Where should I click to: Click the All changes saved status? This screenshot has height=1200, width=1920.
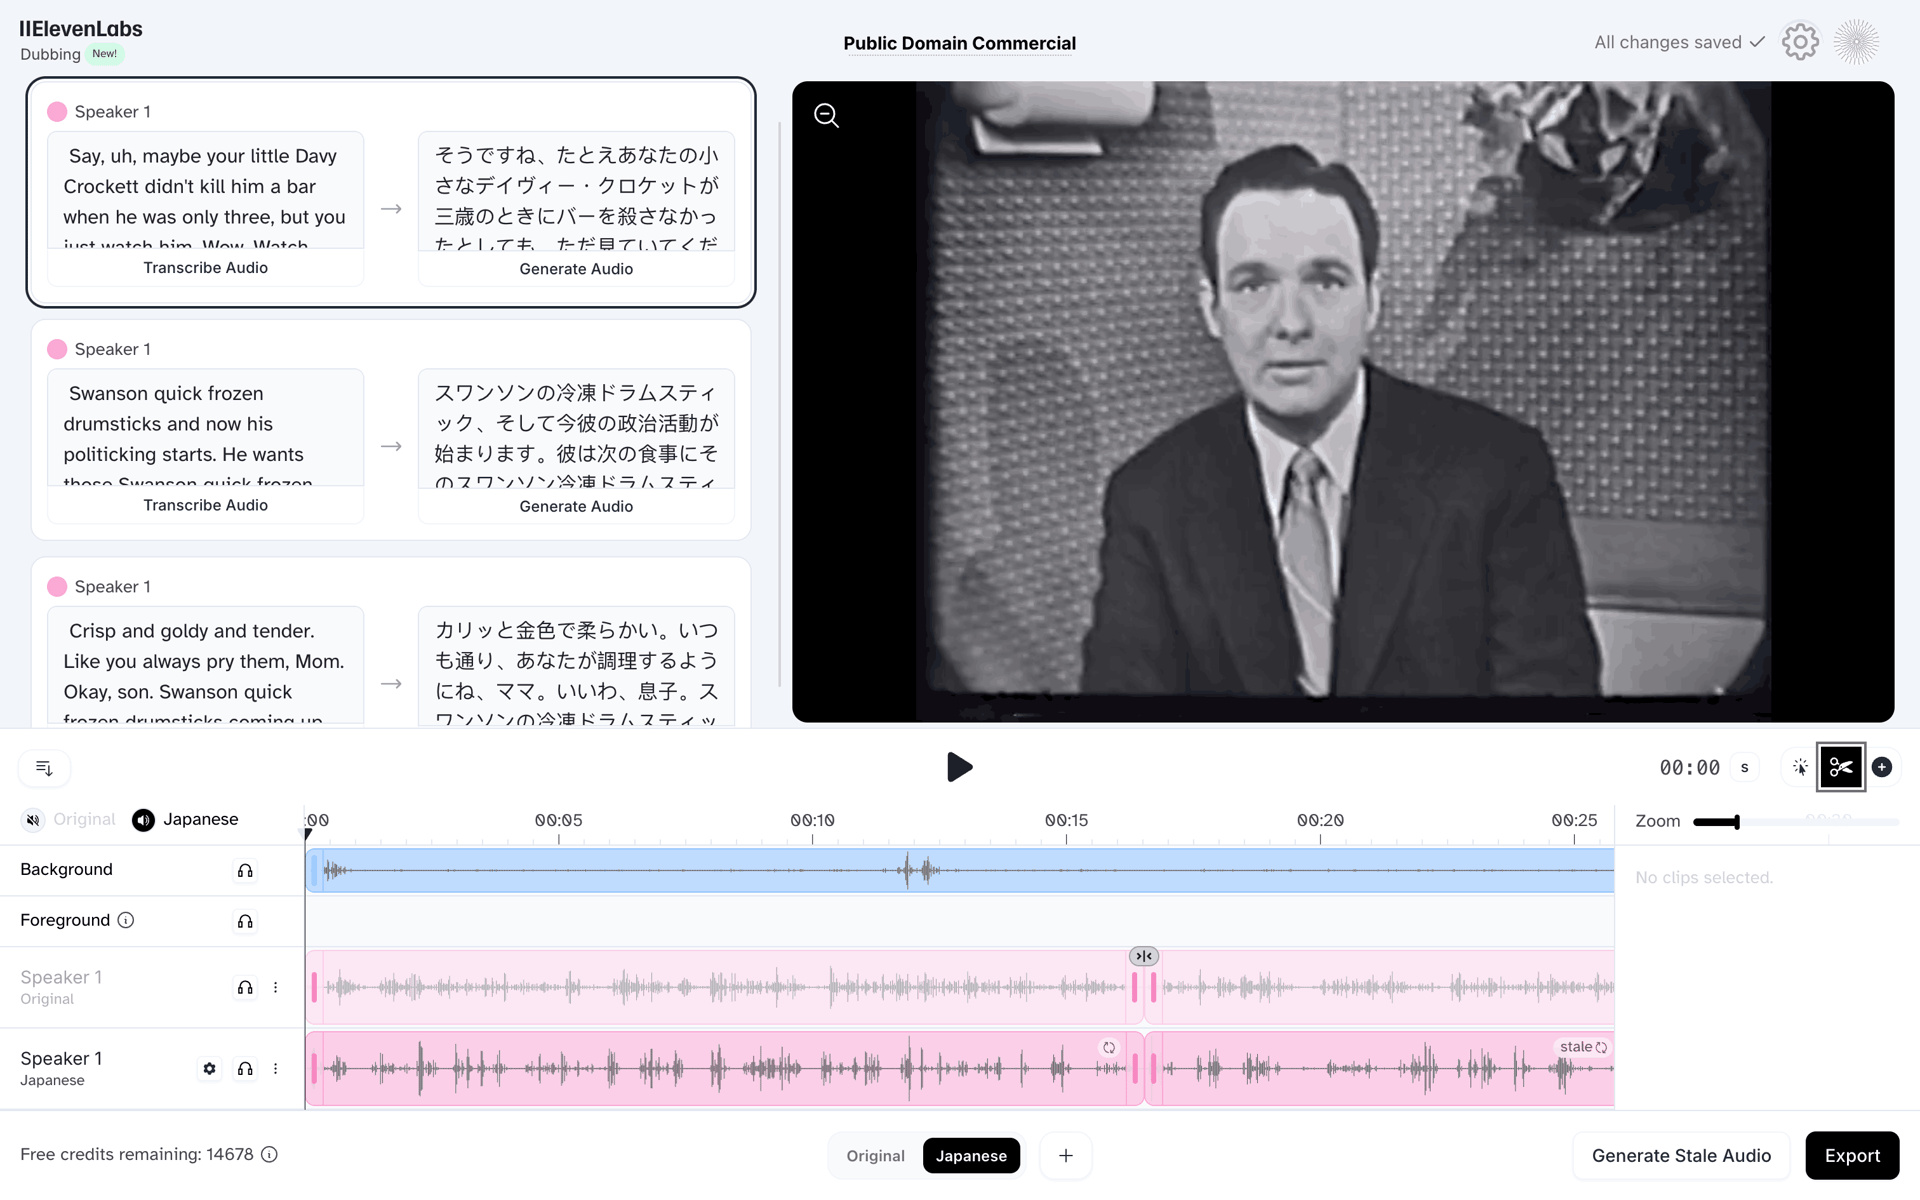[x=1679, y=42]
